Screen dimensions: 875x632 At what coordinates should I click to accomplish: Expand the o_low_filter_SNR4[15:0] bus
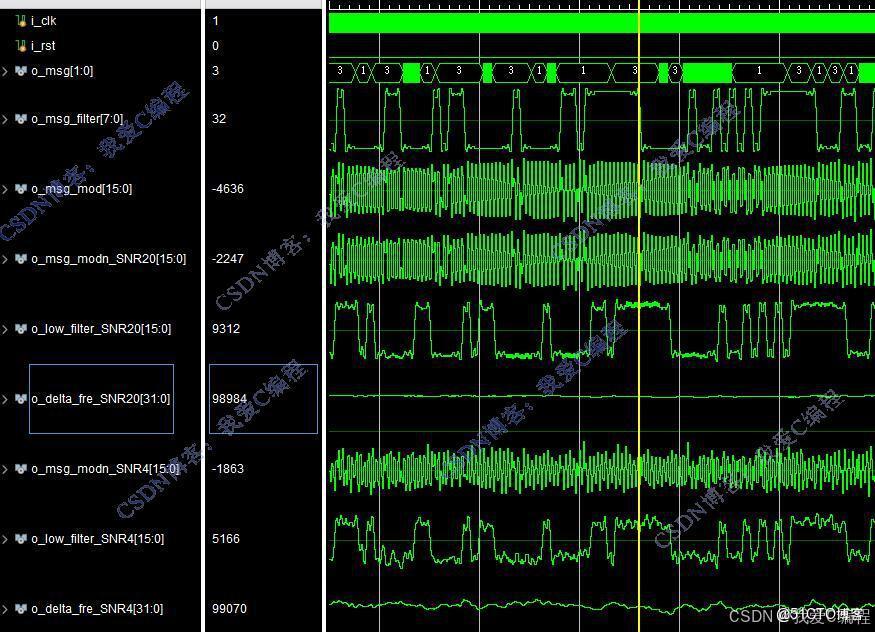tap(5, 539)
